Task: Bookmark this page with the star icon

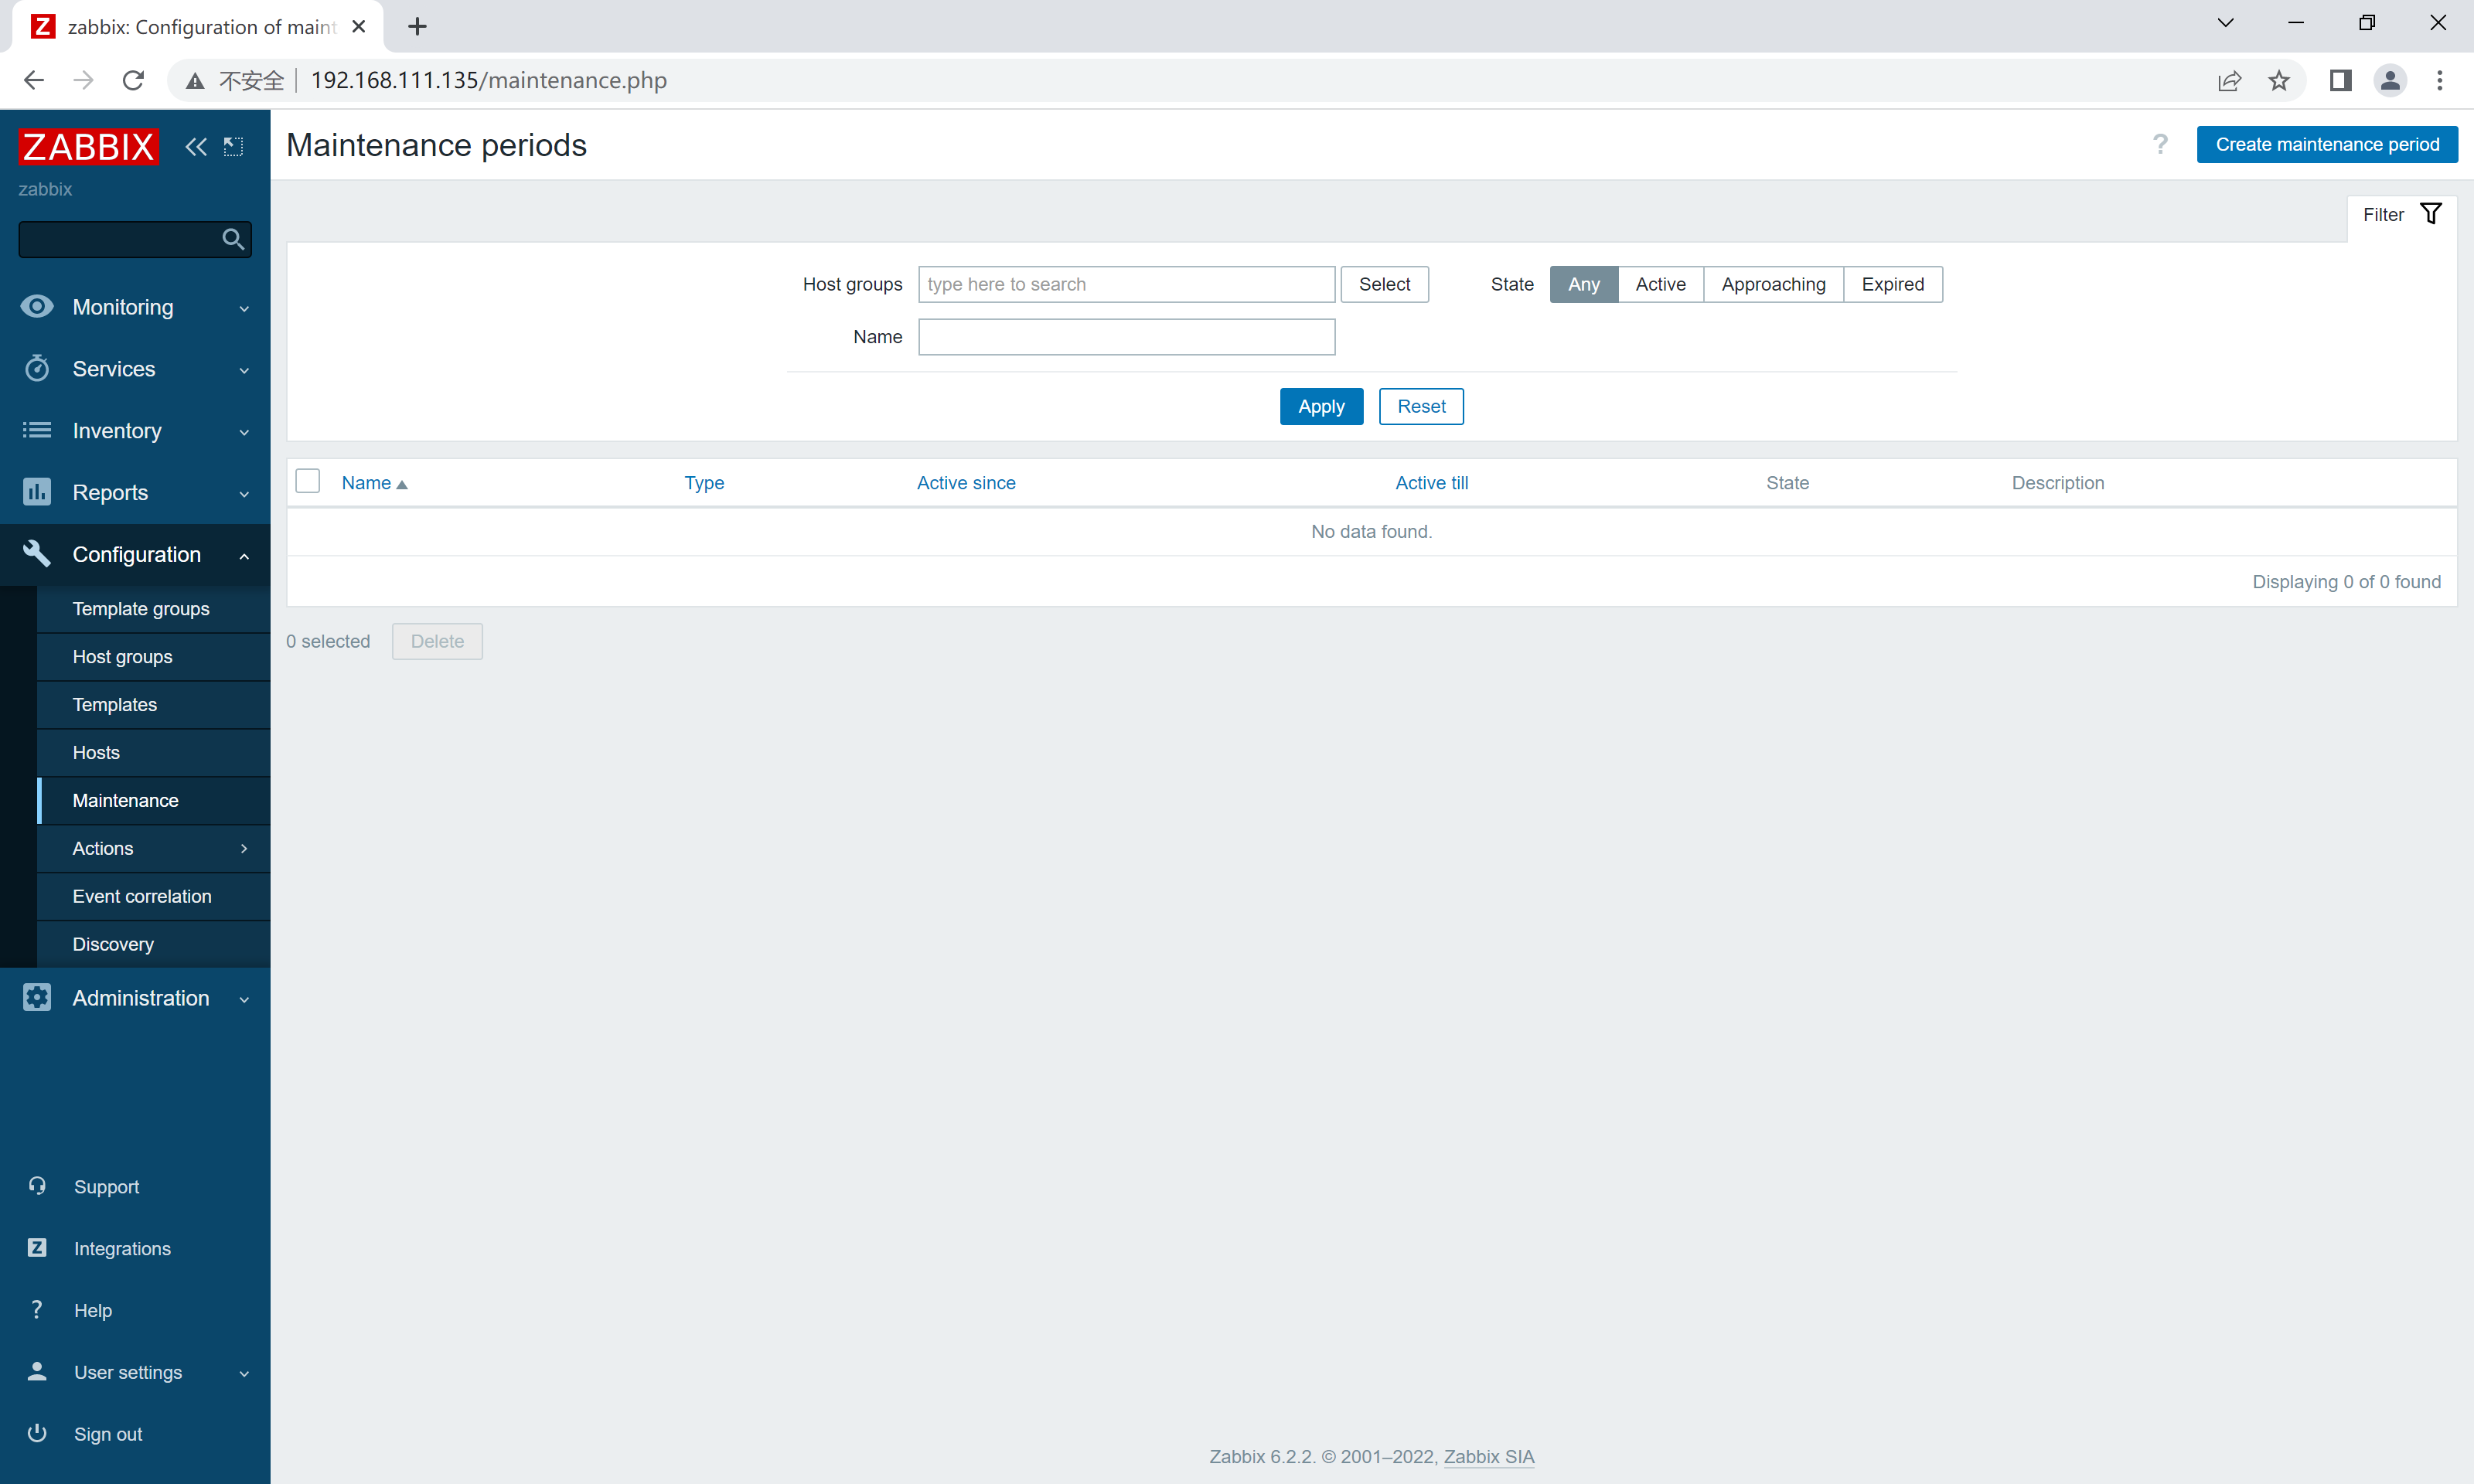Action: [x=2279, y=80]
